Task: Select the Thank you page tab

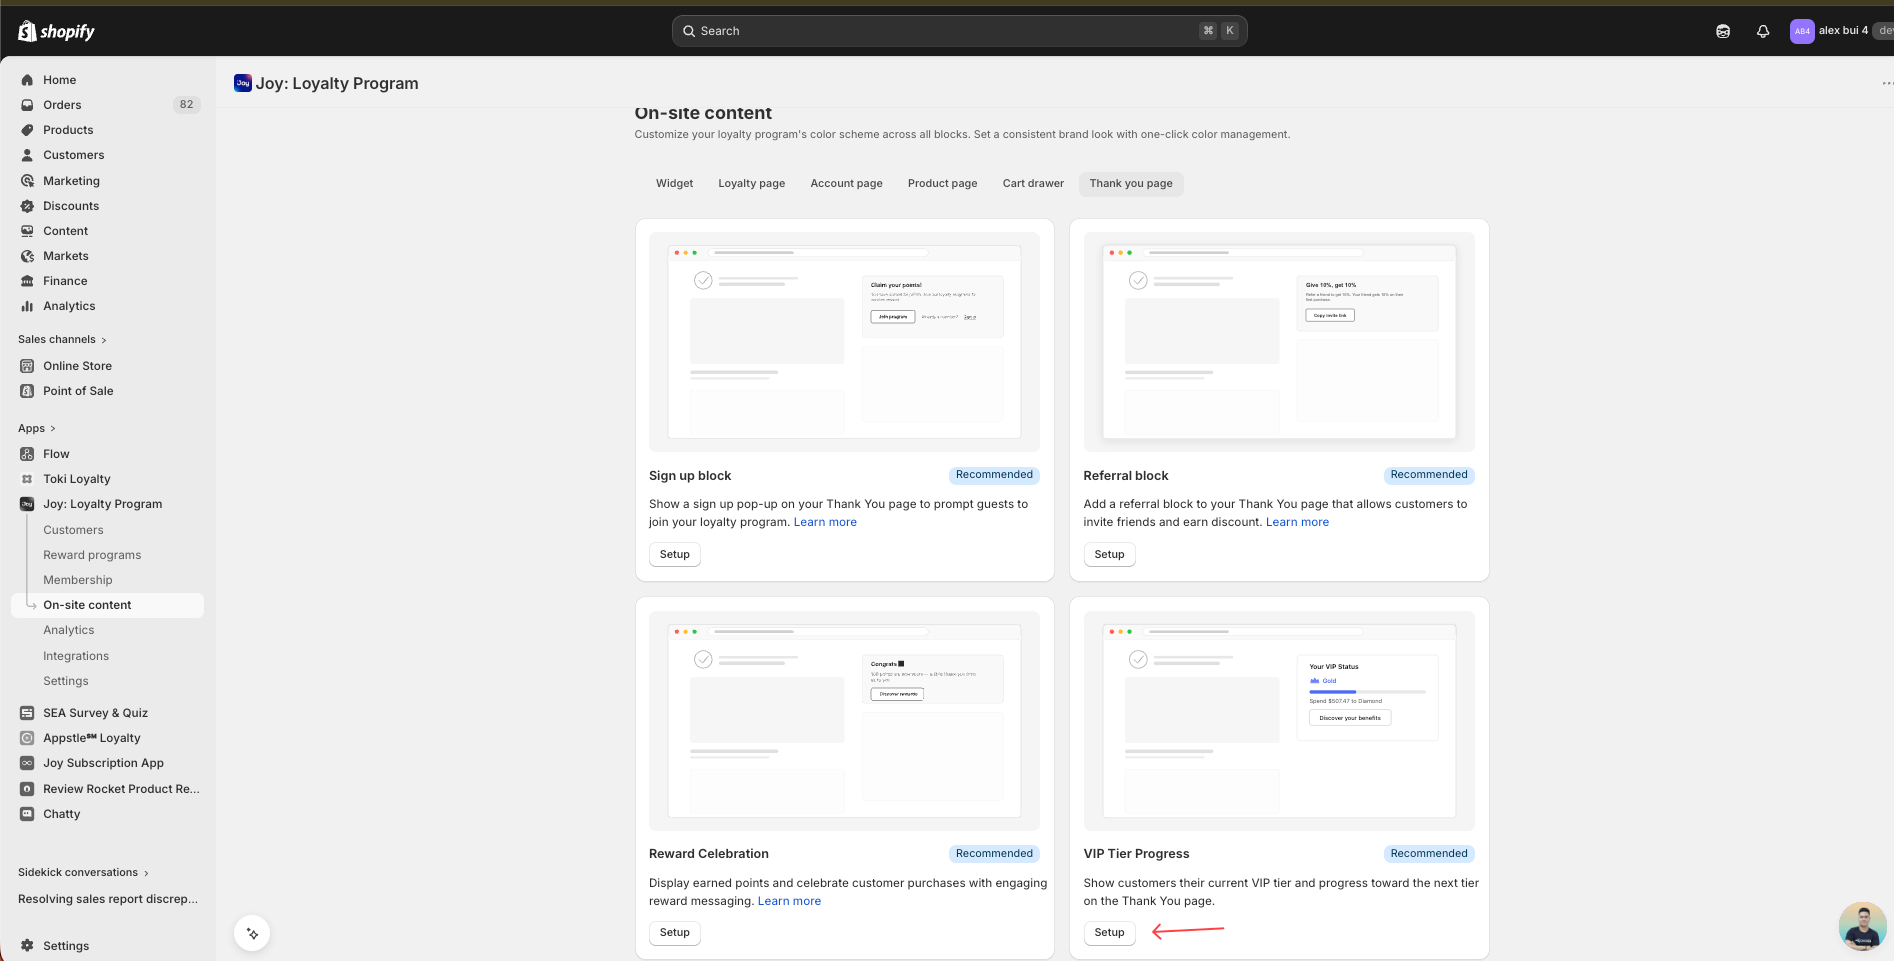Action: click(x=1131, y=184)
